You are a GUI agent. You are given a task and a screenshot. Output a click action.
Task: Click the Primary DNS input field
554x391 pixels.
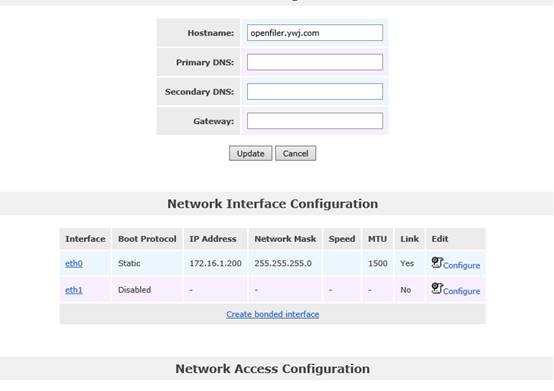(314, 62)
